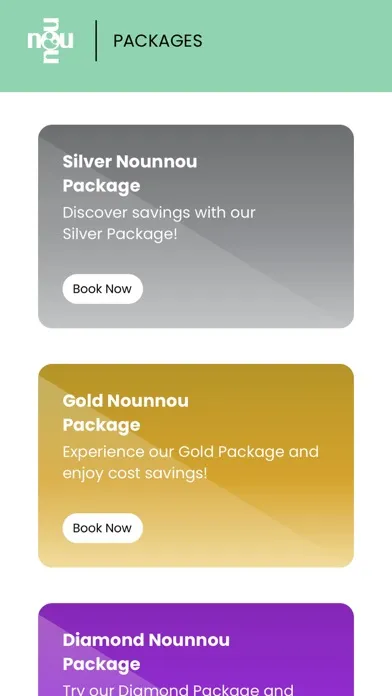The image size is (392, 696).
Task: Open the Diamond Nounou Package heading
Action: pos(146,652)
